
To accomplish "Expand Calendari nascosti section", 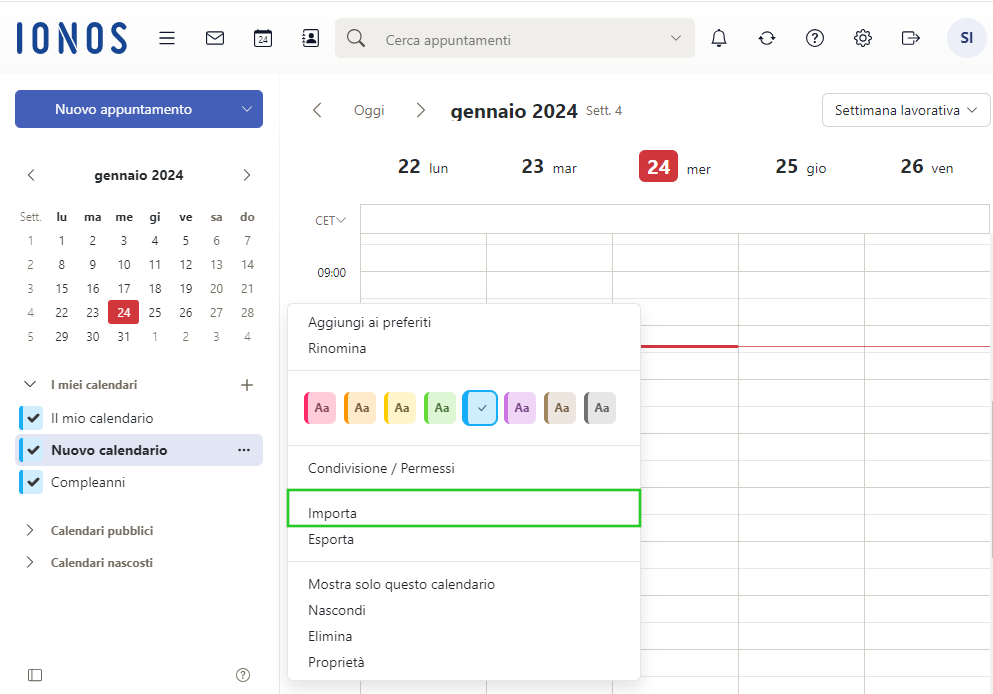I will point(30,562).
